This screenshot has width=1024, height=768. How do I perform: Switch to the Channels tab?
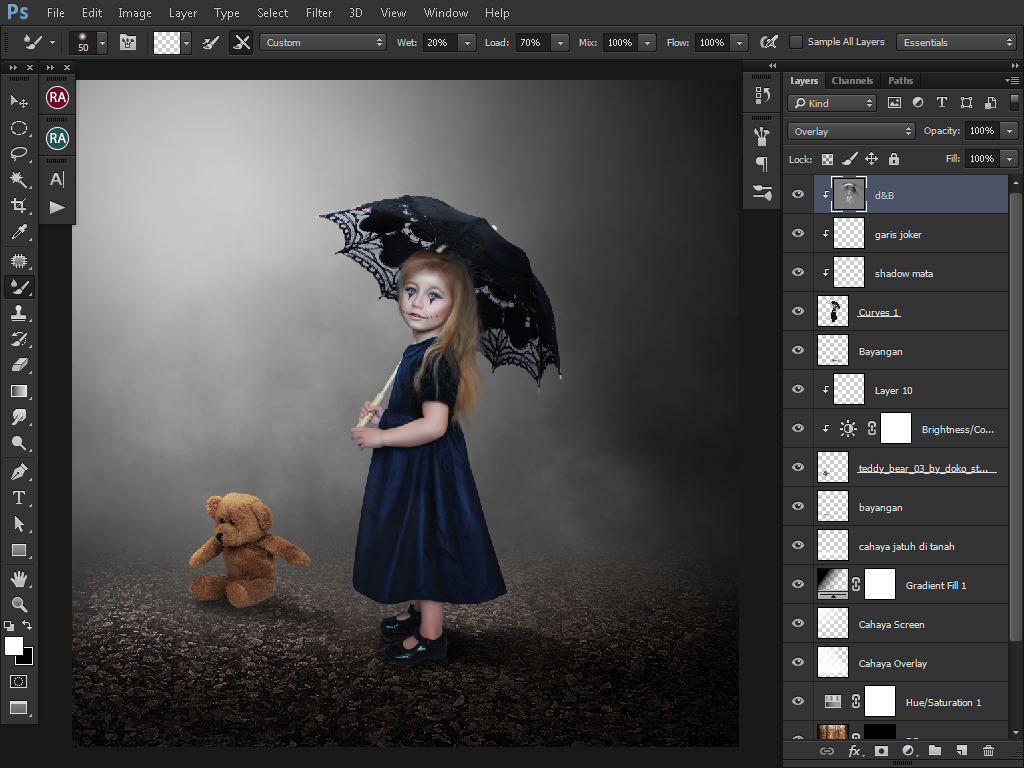(852, 80)
